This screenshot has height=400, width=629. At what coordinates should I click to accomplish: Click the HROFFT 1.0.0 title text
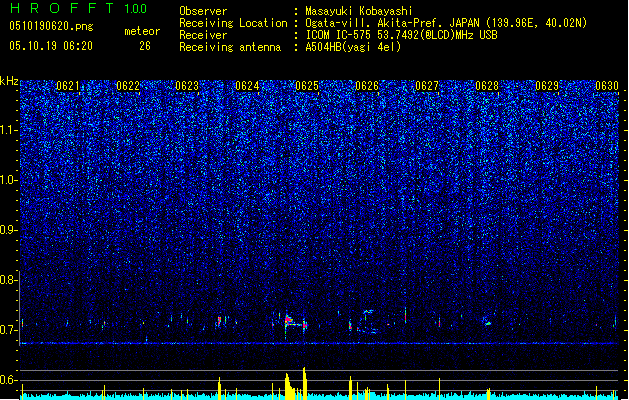79,8
